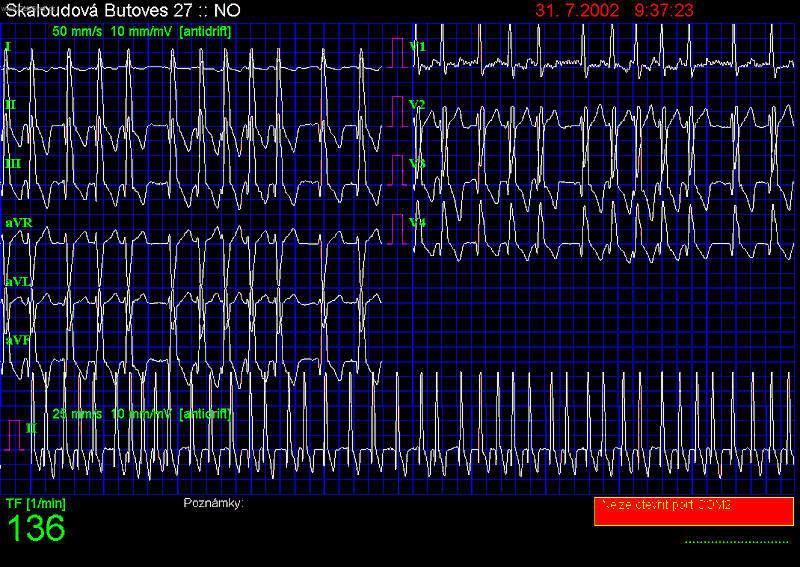Click the aVF lead label
The width and height of the screenshot is (800, 567).
17,340
